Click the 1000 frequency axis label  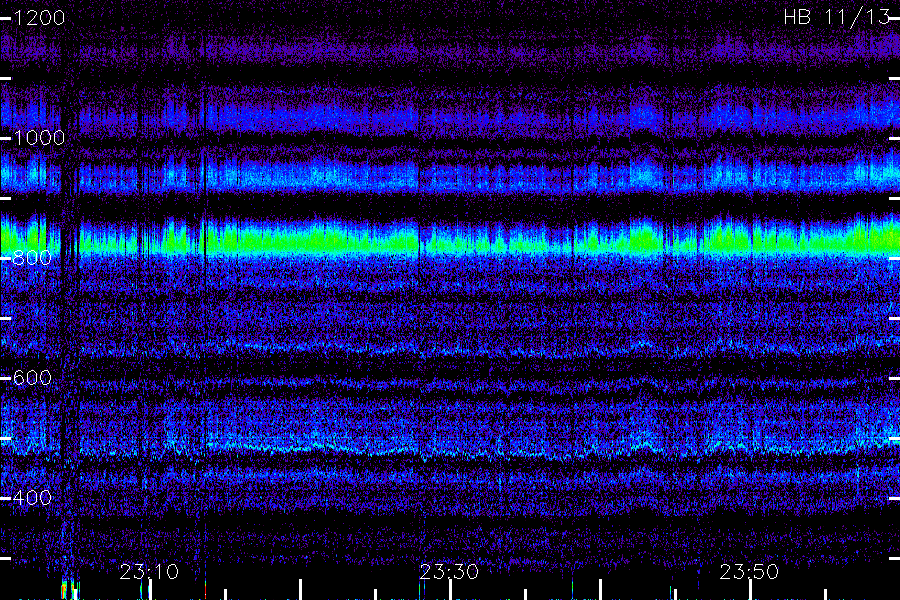[39, 138]
